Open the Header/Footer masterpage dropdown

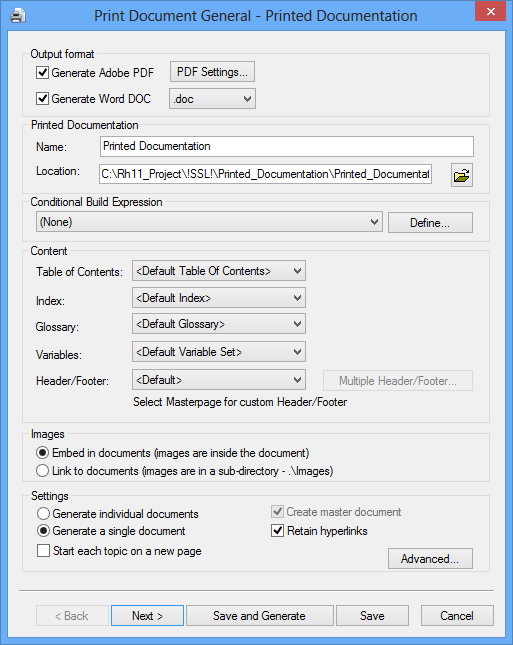click(219, 380)
